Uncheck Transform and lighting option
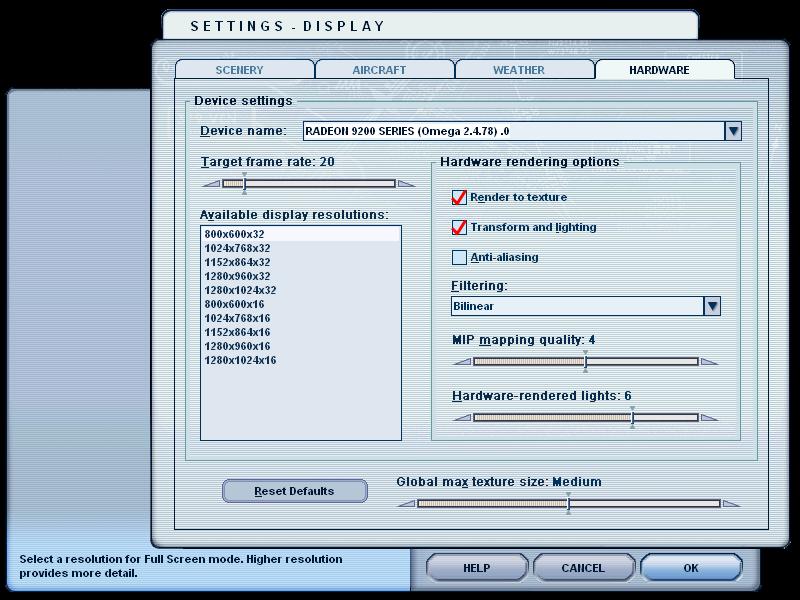This screenshot has height=600, width=800. point(460,228)
